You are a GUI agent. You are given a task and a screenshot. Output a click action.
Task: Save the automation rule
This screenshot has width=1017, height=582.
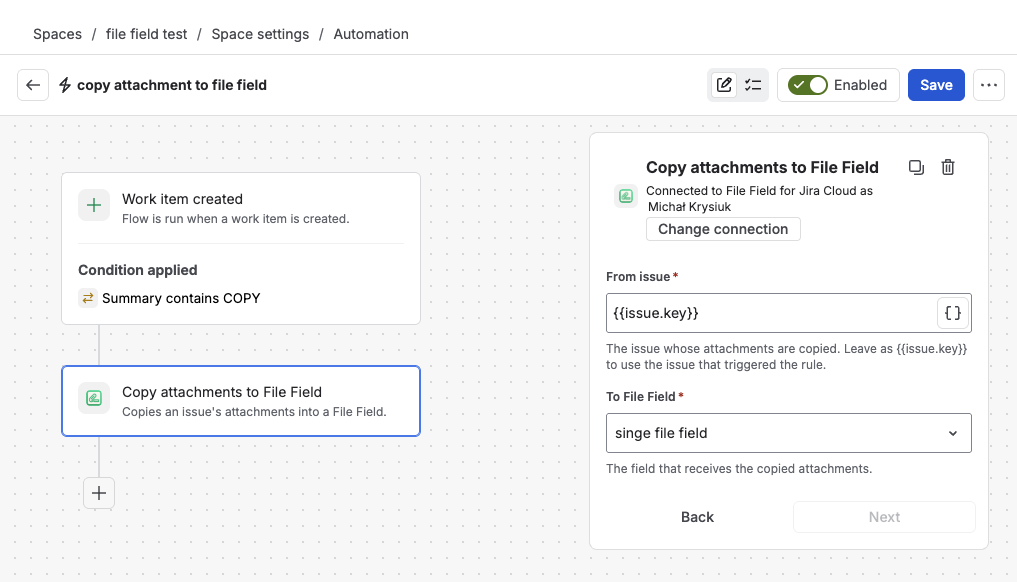click(x=936, y=85)
